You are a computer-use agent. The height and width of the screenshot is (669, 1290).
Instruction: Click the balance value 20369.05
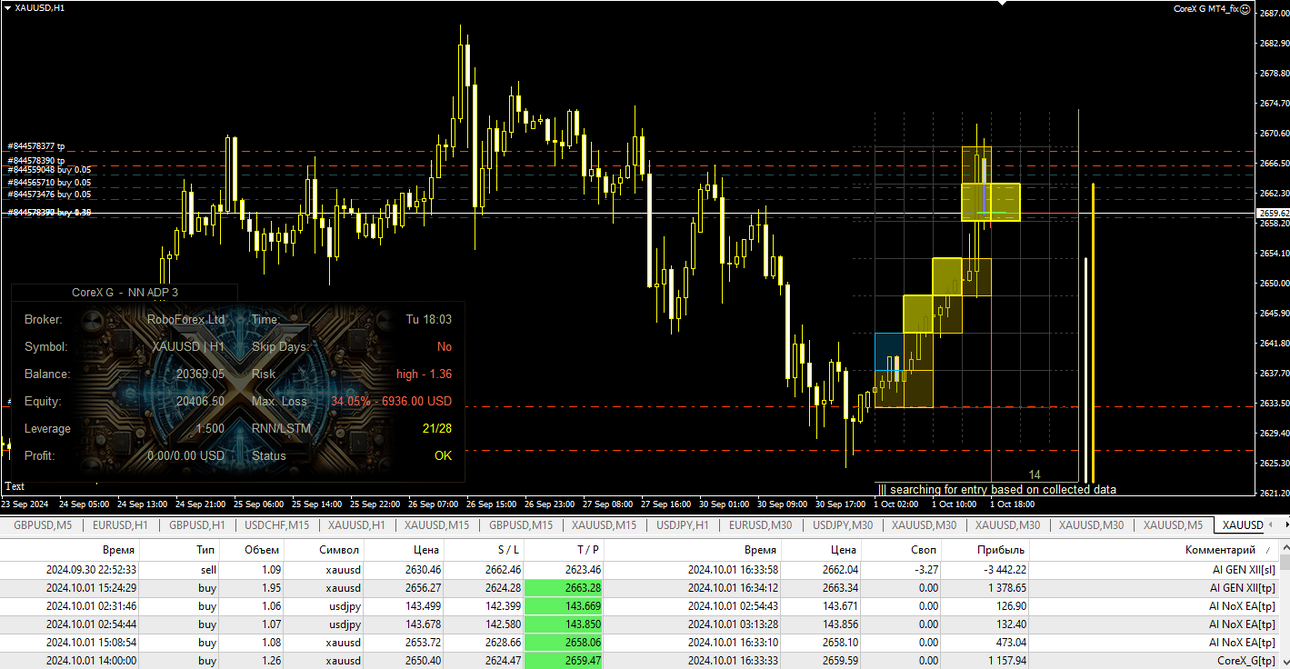pos(201,374)
